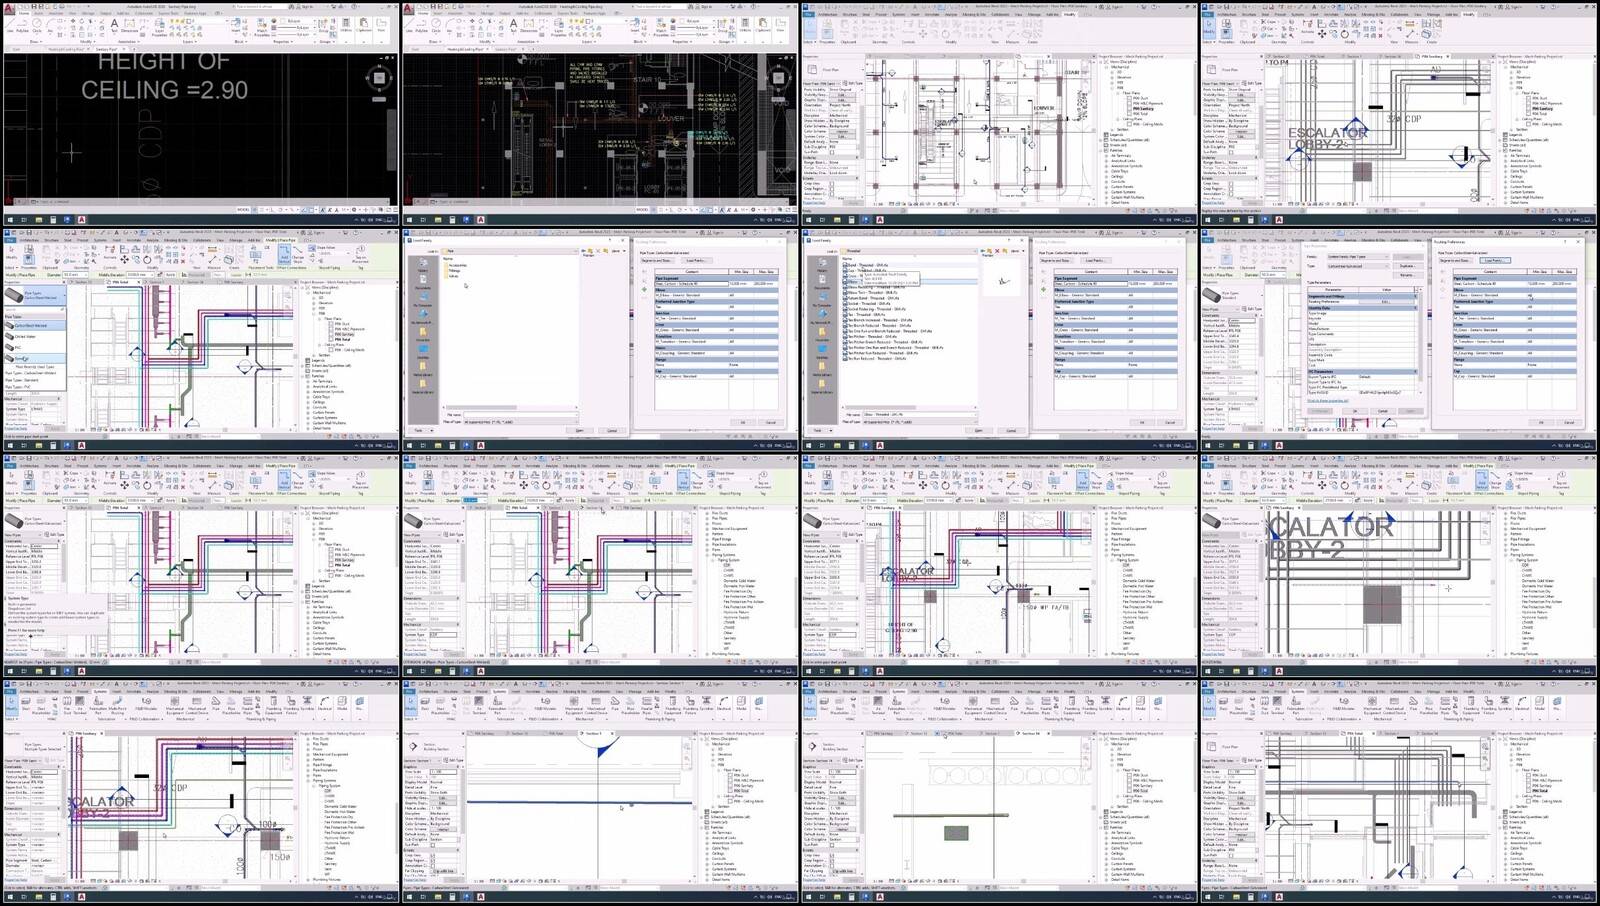
Task: Click the green add-row plus in Accessories folder frame
Action: tap(644, 289)
